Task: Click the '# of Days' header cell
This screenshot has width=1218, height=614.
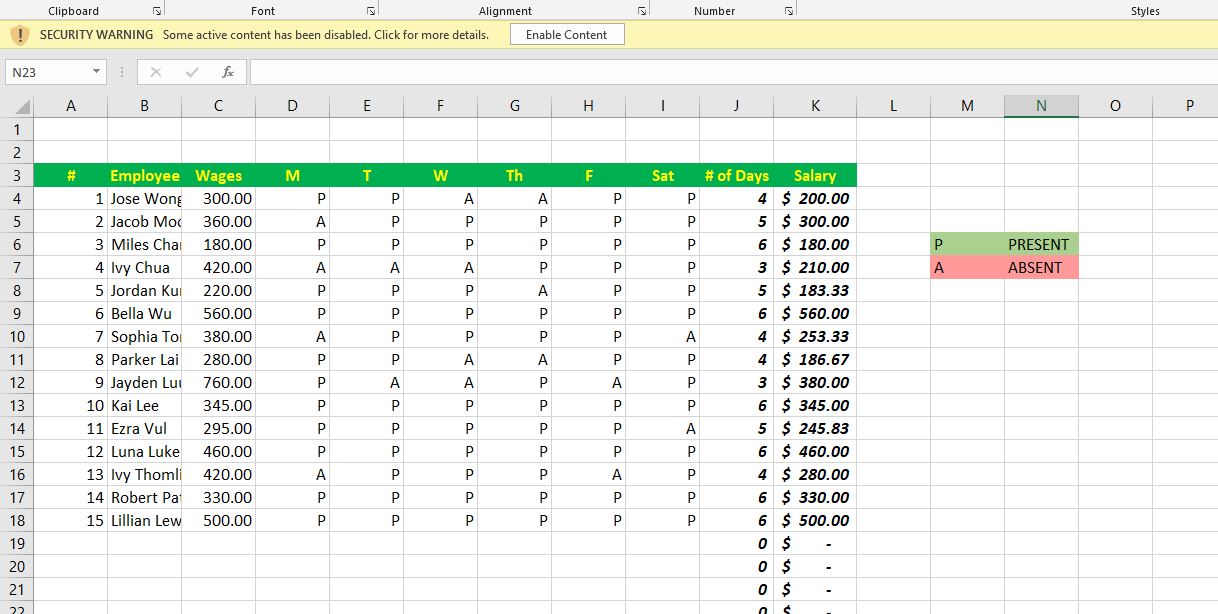Action: tap(737, 176)
